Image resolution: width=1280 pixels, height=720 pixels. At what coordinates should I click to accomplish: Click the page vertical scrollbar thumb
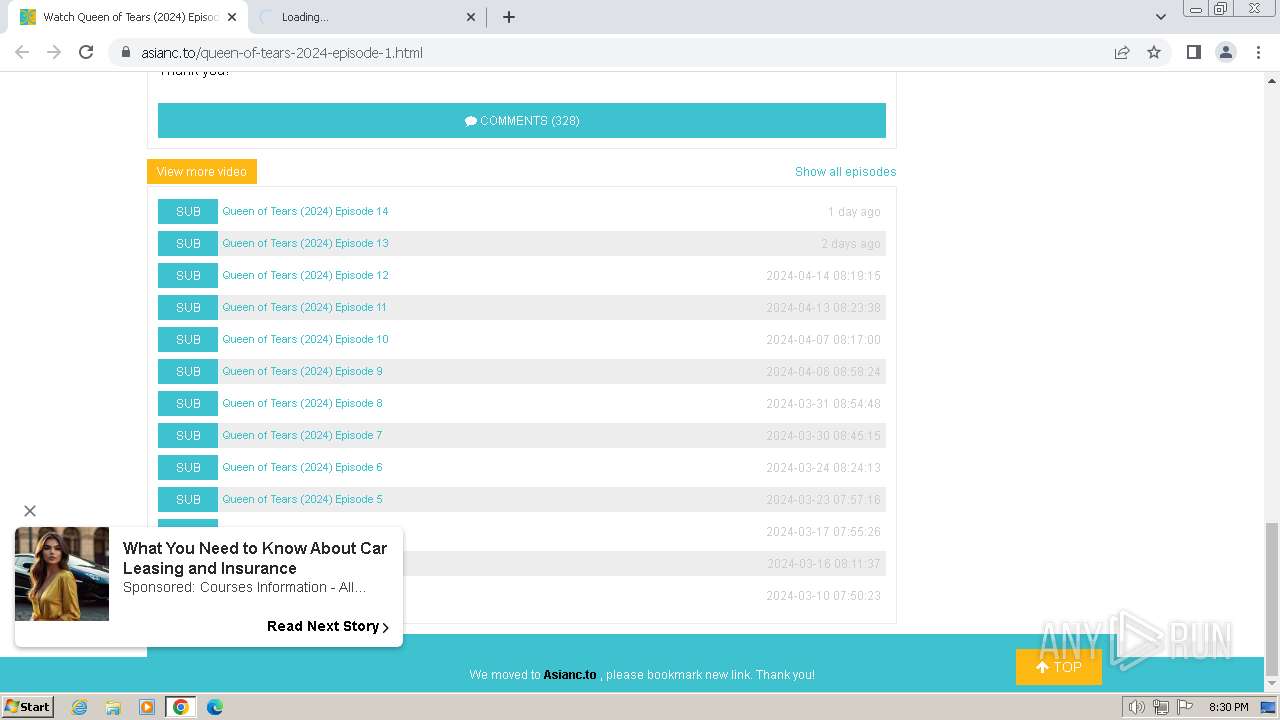click(1272, 598)
